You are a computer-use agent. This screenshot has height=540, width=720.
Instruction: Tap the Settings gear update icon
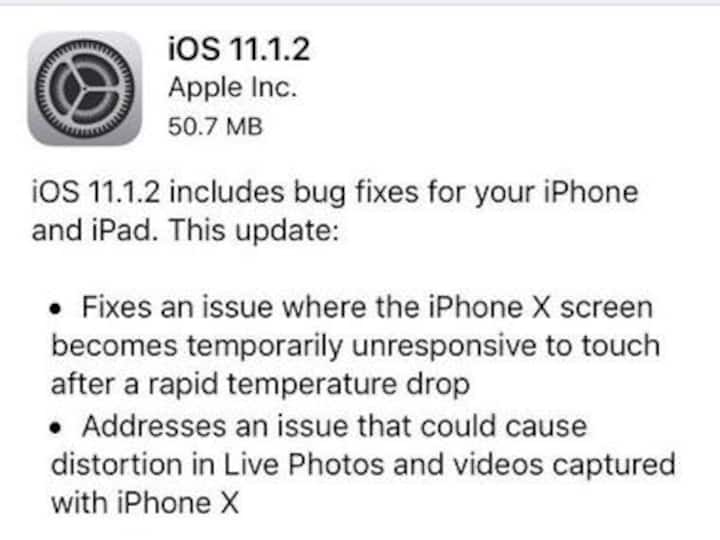[85, 89]
